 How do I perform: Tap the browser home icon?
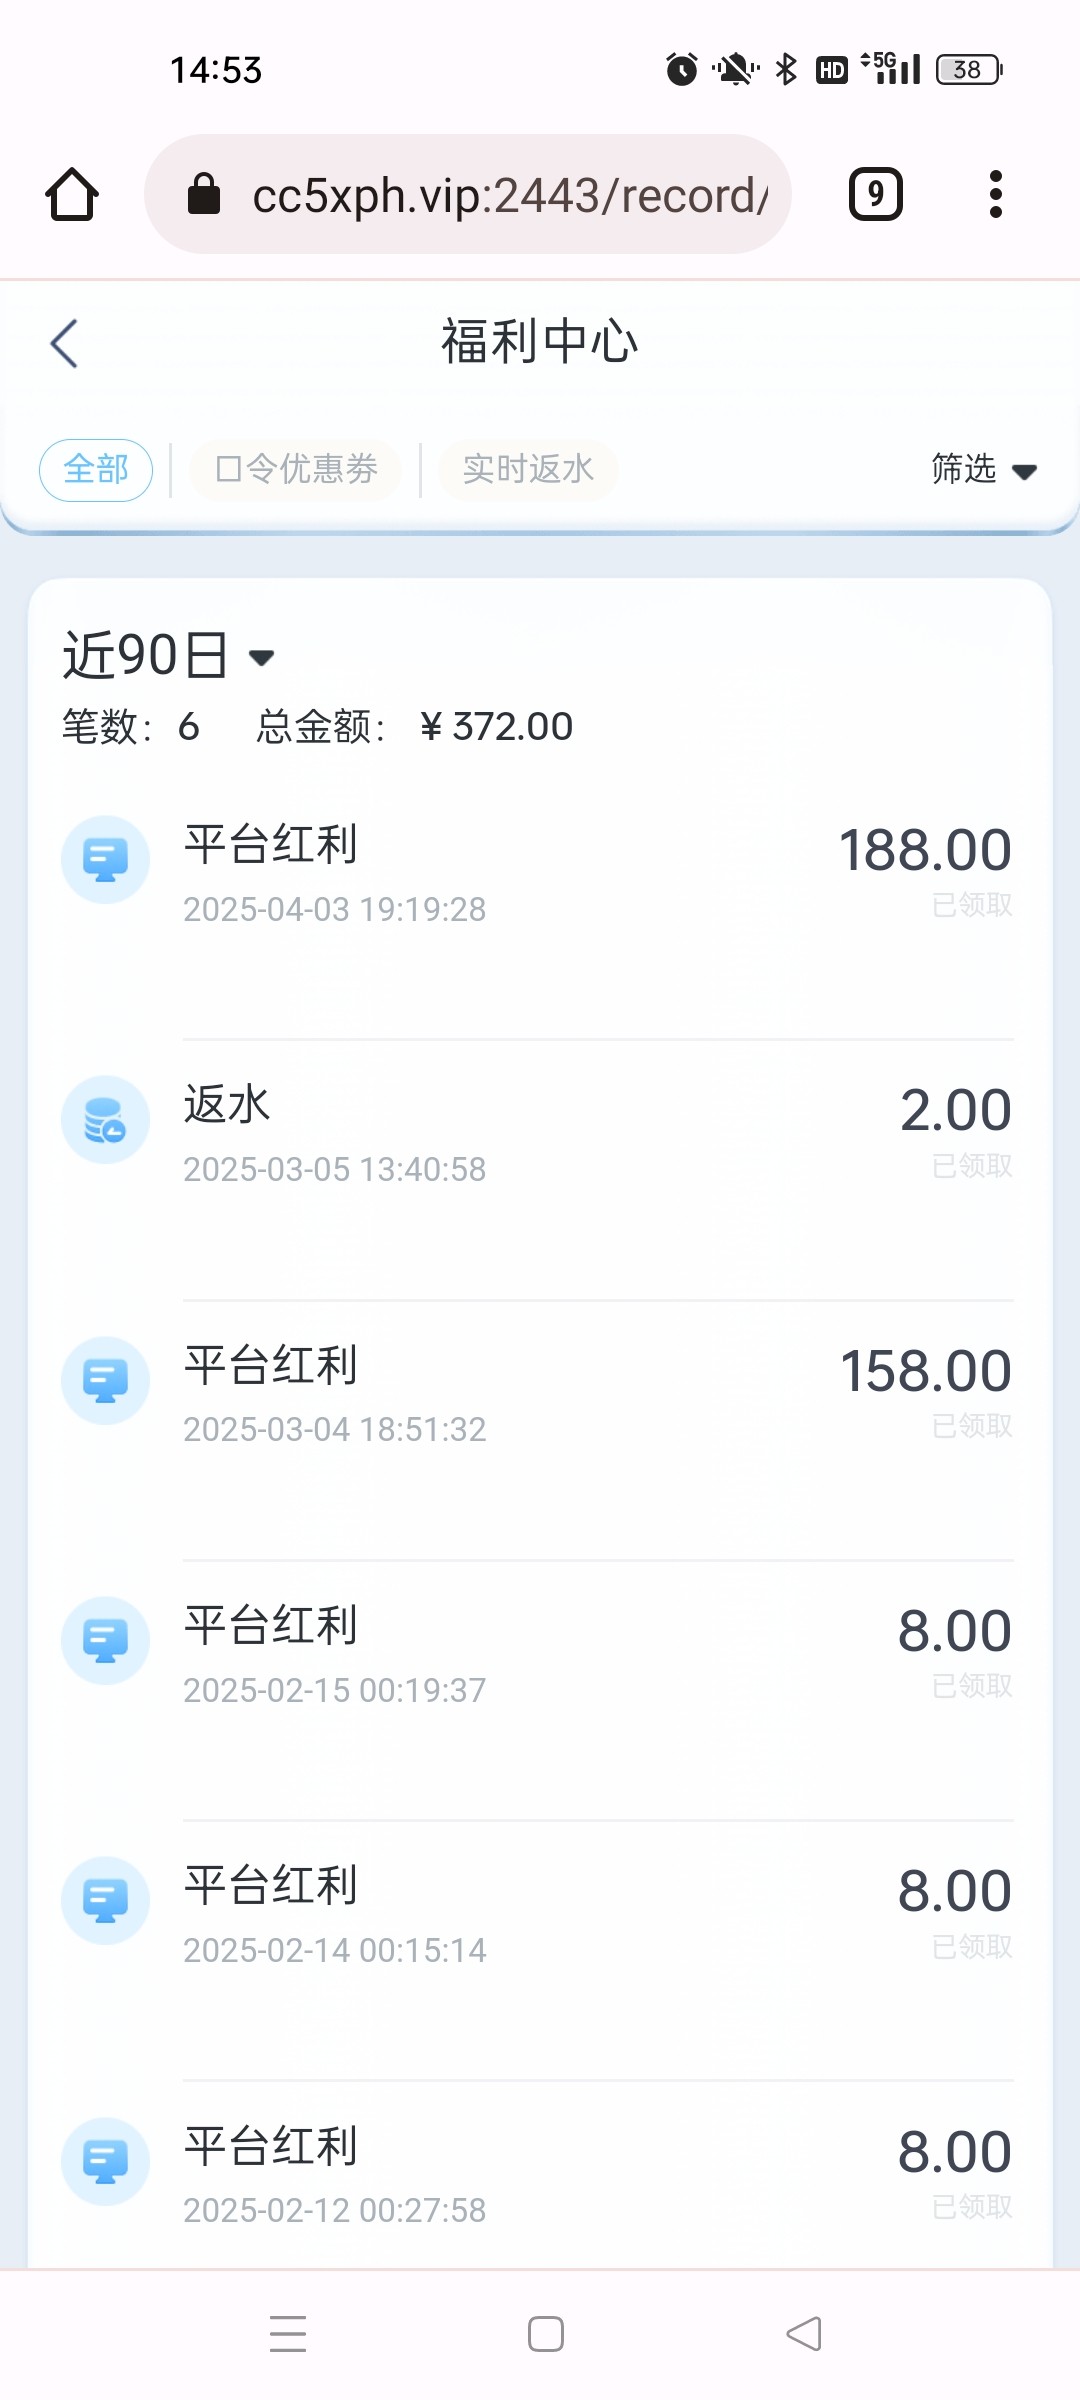click(x=72, y=194)
